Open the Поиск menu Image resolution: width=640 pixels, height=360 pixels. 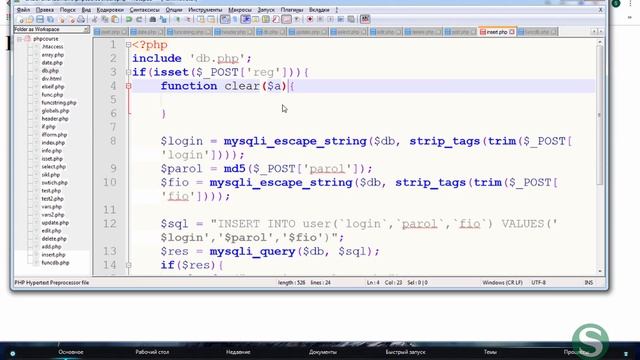click(67, 10)
